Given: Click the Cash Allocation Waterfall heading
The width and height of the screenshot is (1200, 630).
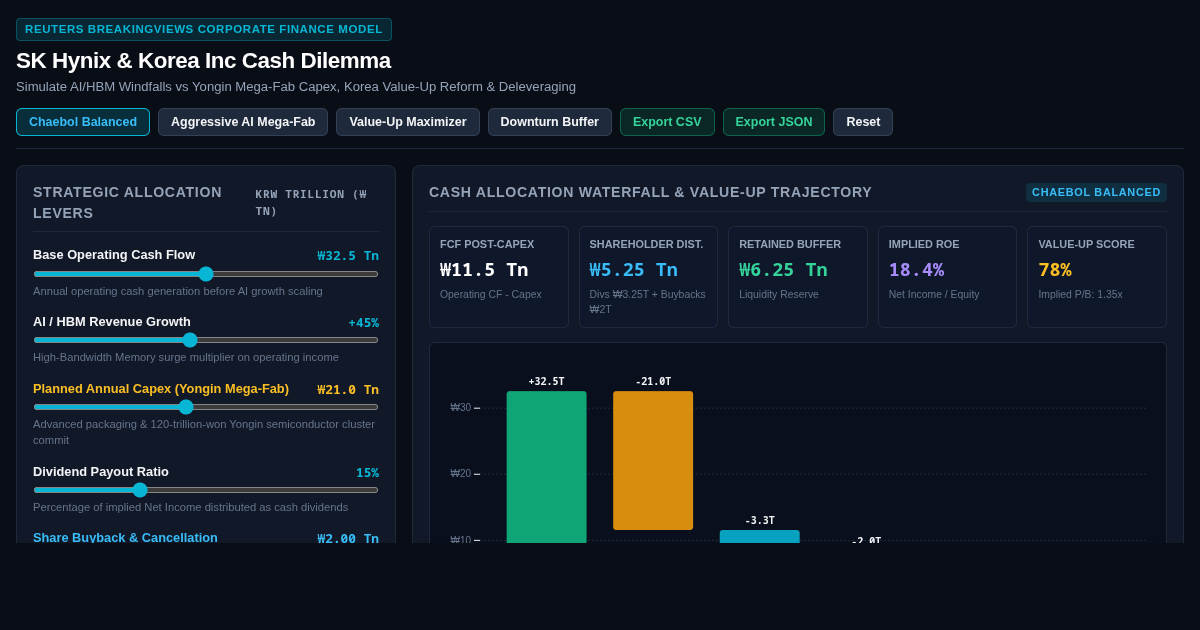Looking at the screenshot, I should tap(650, 192).
